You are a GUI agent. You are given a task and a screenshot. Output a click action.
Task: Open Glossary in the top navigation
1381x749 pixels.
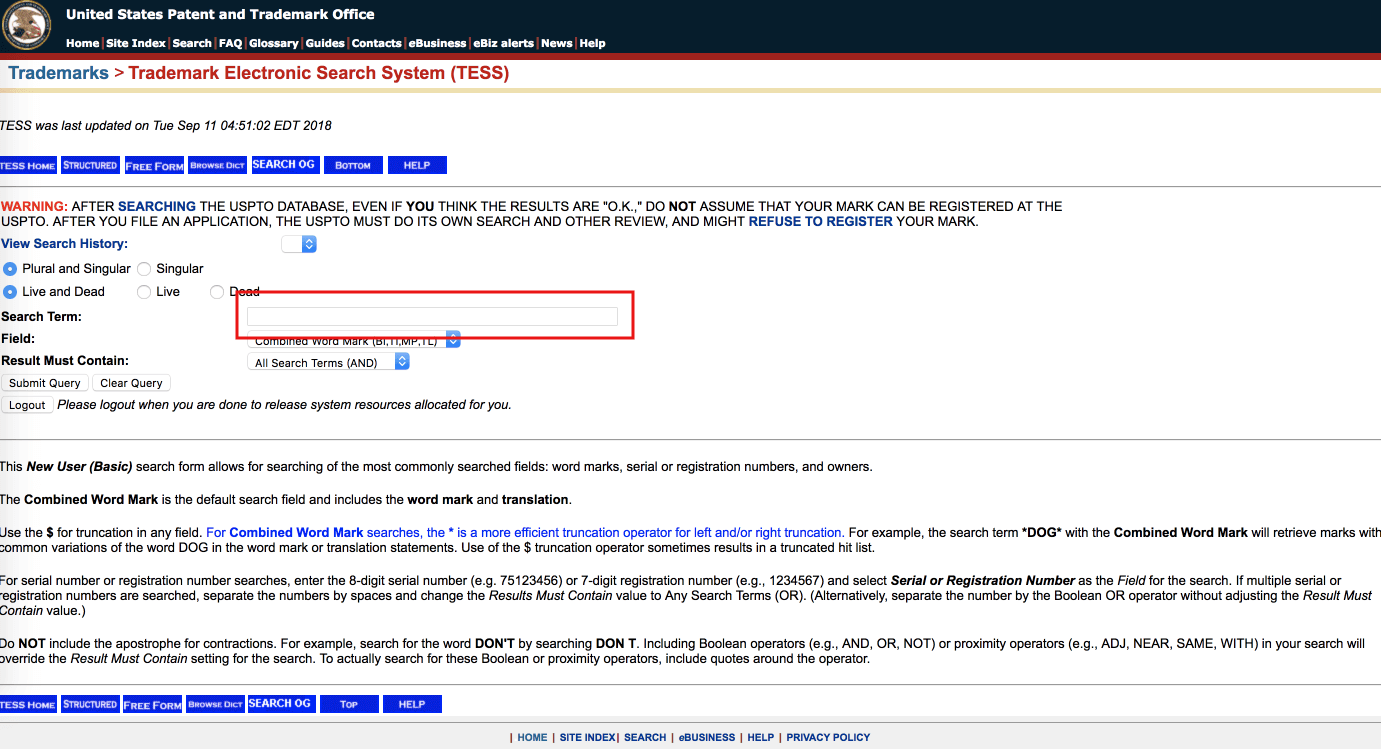(x=273, y=43)
